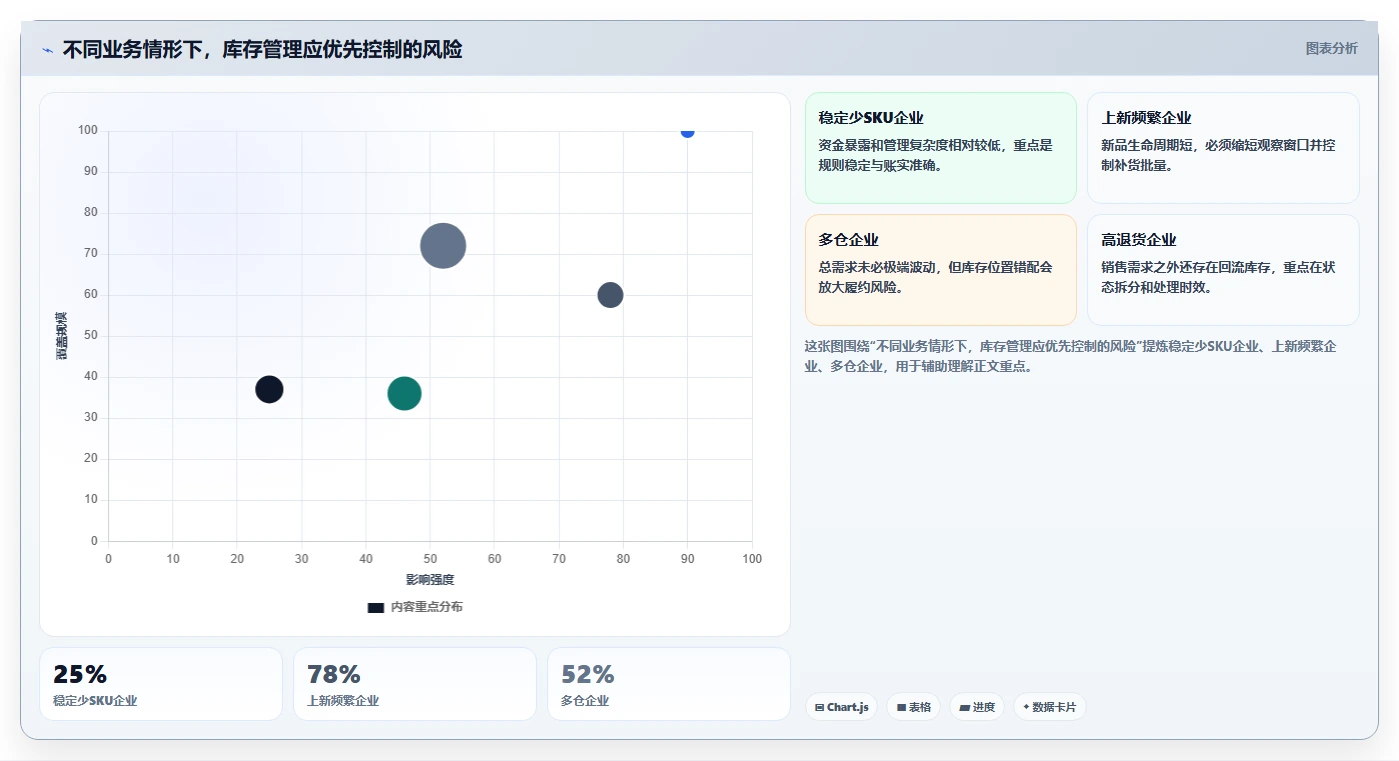Click the 影响强度 x-axis title

point(430,580)
